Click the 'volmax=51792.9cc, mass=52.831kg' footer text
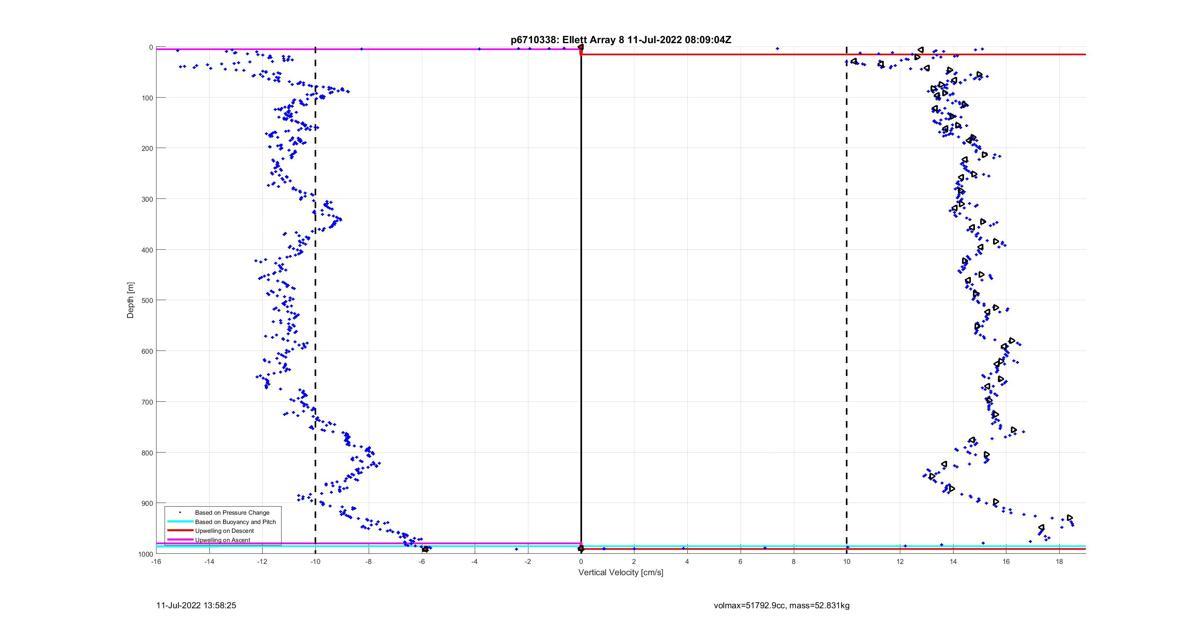1200x622 pixels. click(782, 605)
